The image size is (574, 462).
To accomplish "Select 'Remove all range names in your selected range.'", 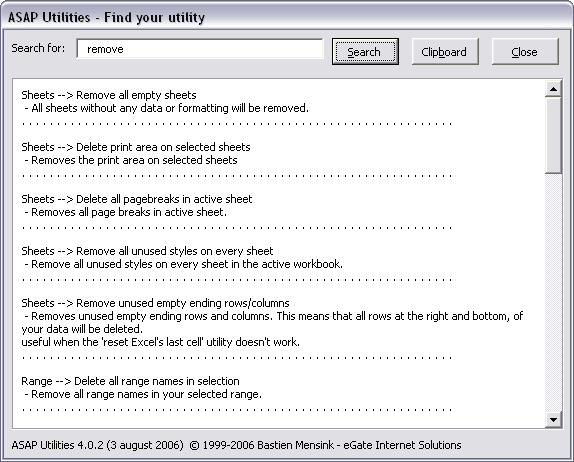I will 143,394.
